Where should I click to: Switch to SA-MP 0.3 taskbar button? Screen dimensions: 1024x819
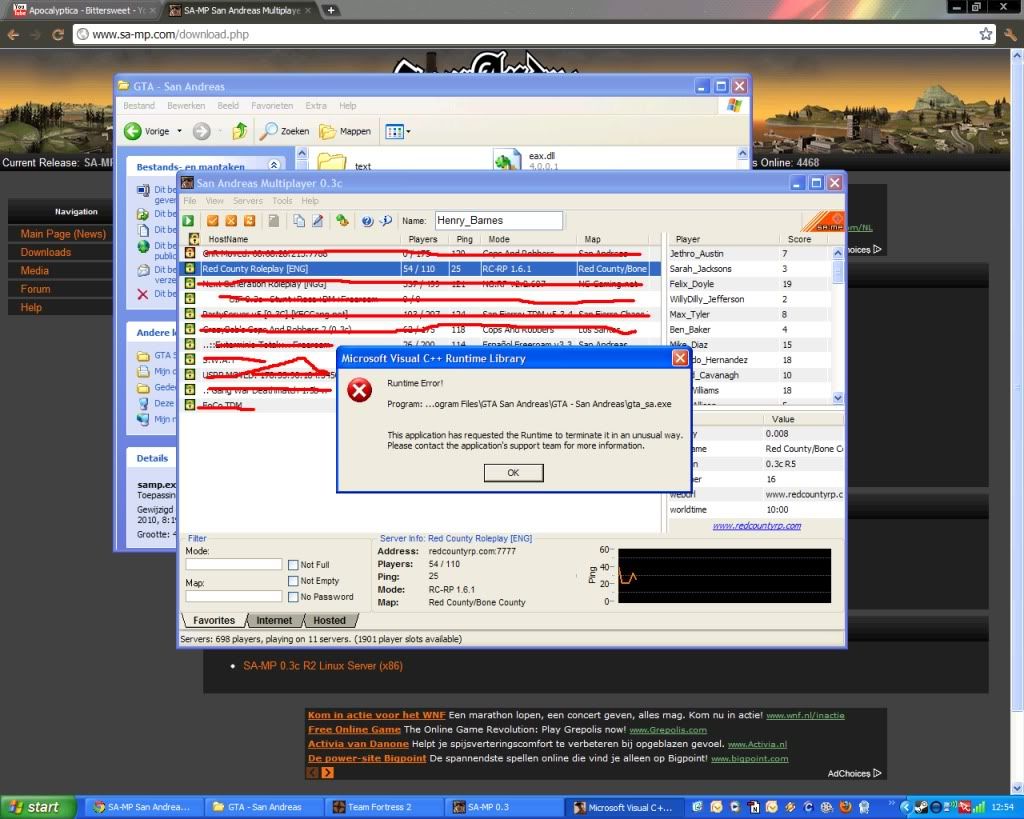[x=503, y=807]
